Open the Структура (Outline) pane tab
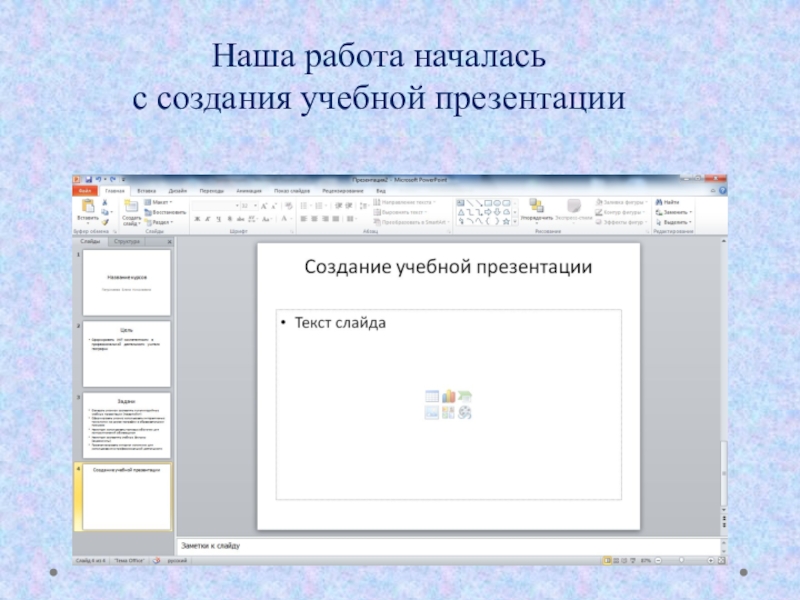The width and height of the screenshot is (800, 600). [127, 242]
